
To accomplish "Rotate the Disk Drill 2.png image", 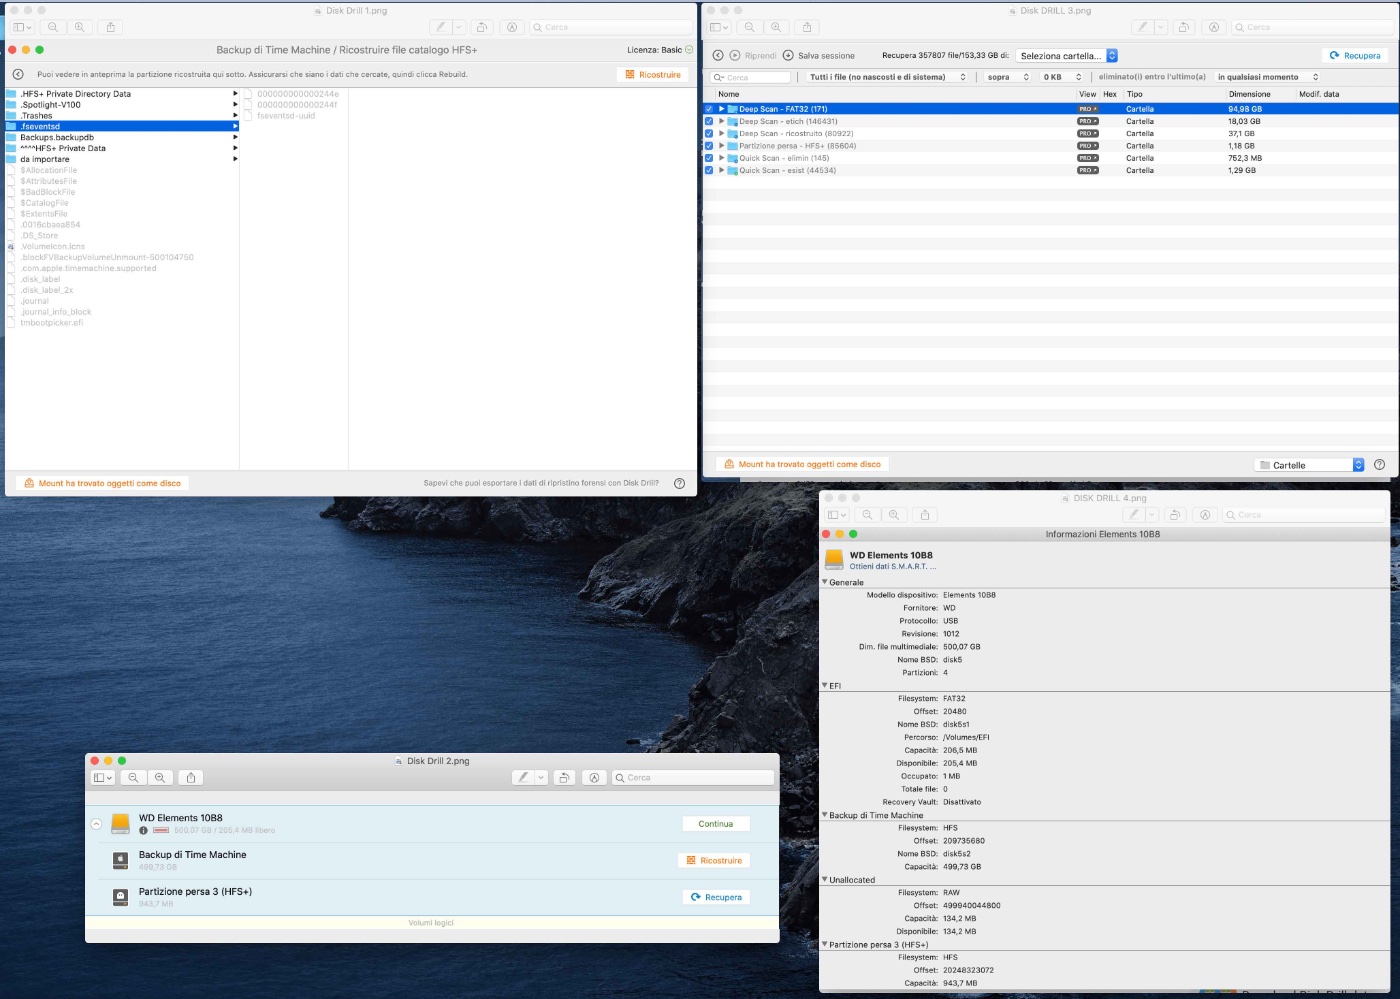I will point(565,777).
